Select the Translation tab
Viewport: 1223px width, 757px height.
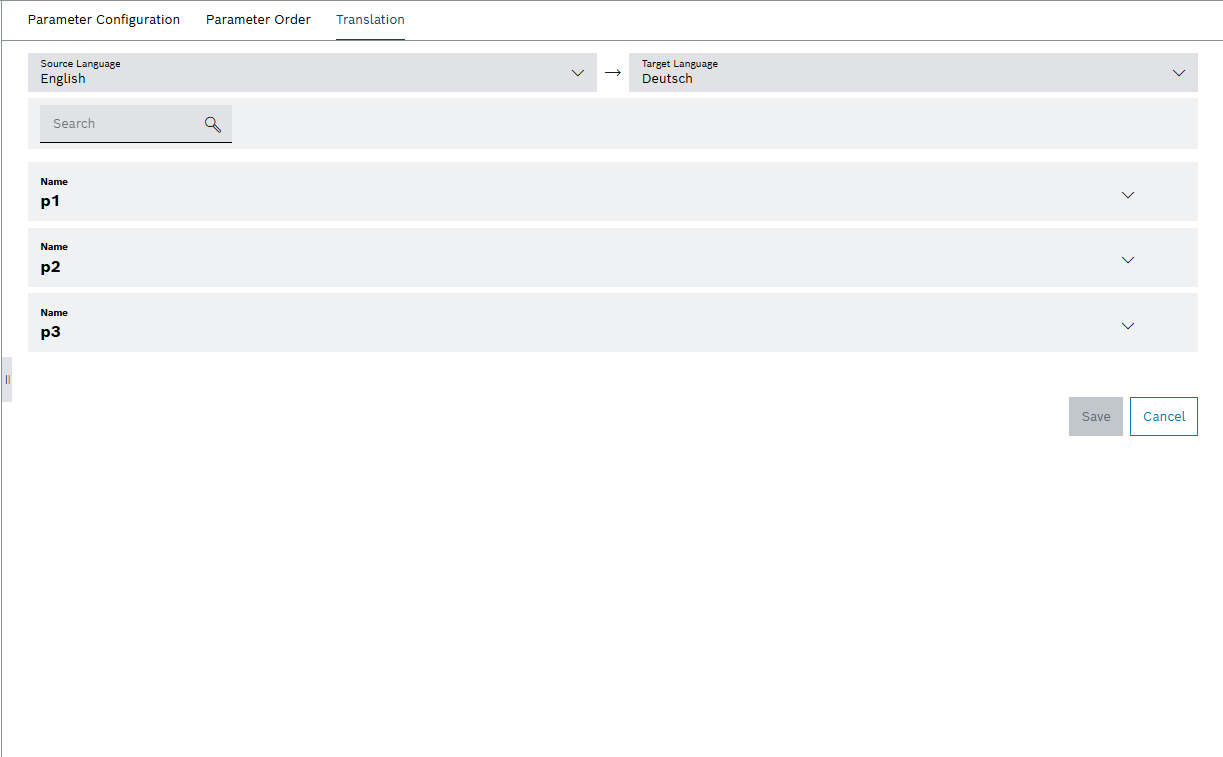370,19
